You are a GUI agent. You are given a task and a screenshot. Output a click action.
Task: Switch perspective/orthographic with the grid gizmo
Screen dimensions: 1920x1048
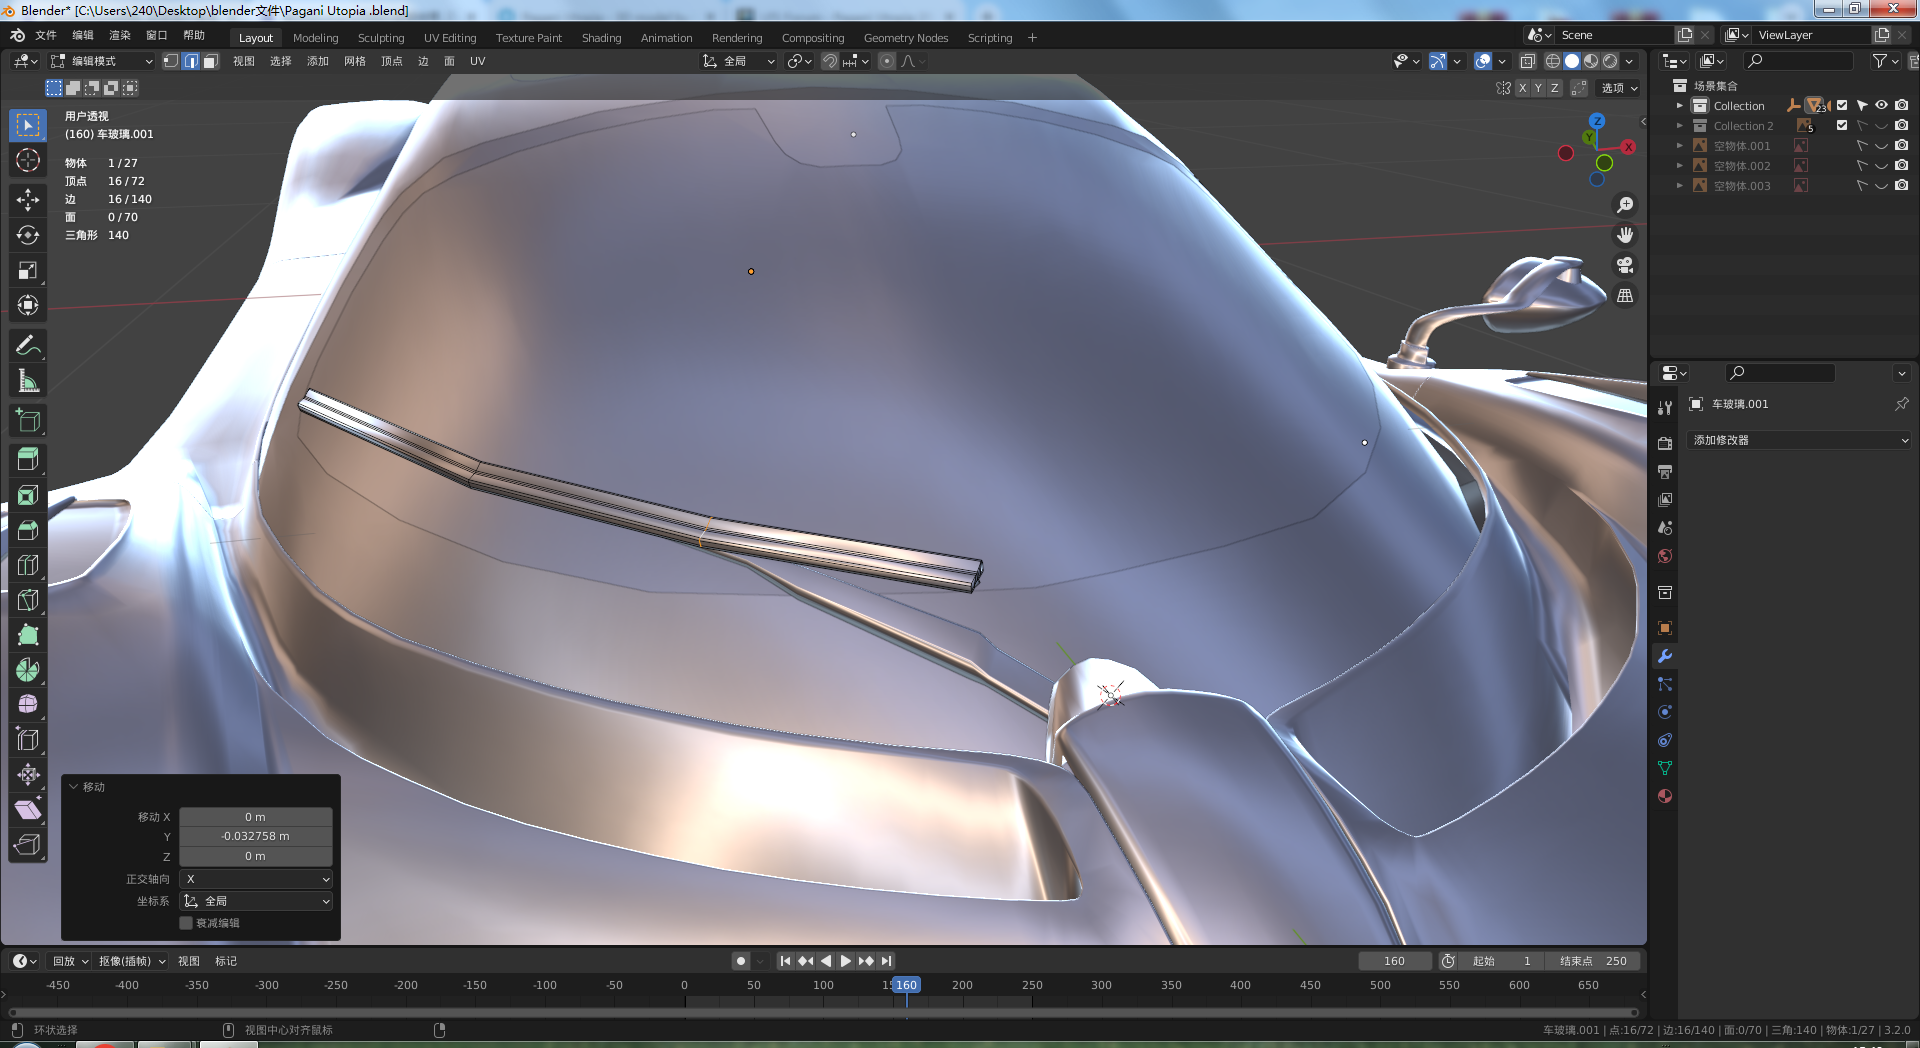[1625, 296]
